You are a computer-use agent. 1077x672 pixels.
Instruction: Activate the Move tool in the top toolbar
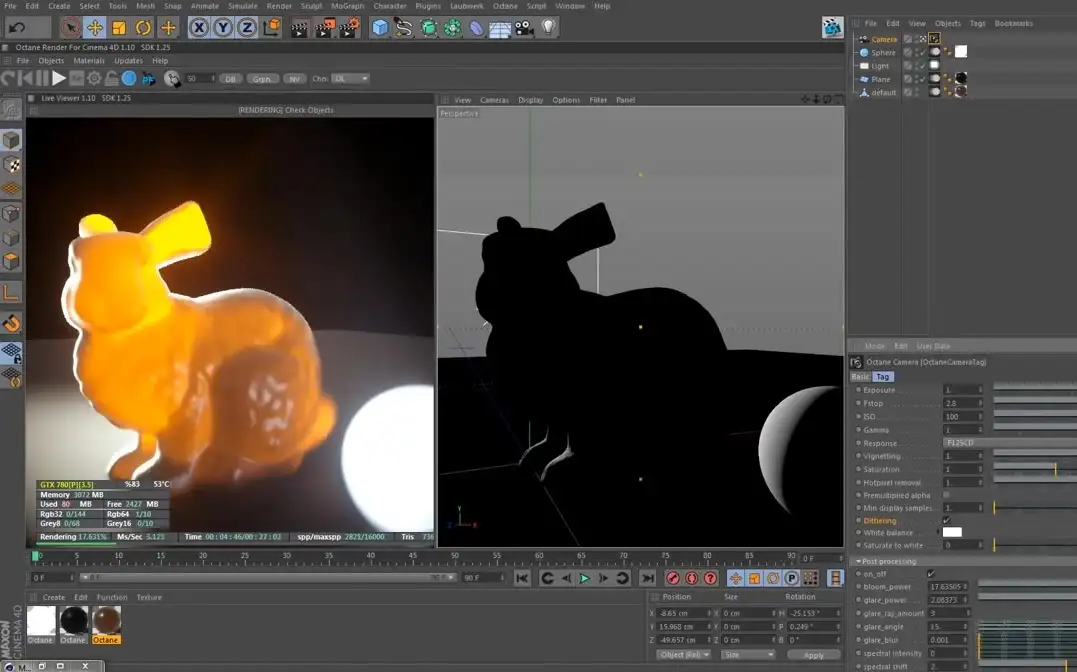coord(94,27)
